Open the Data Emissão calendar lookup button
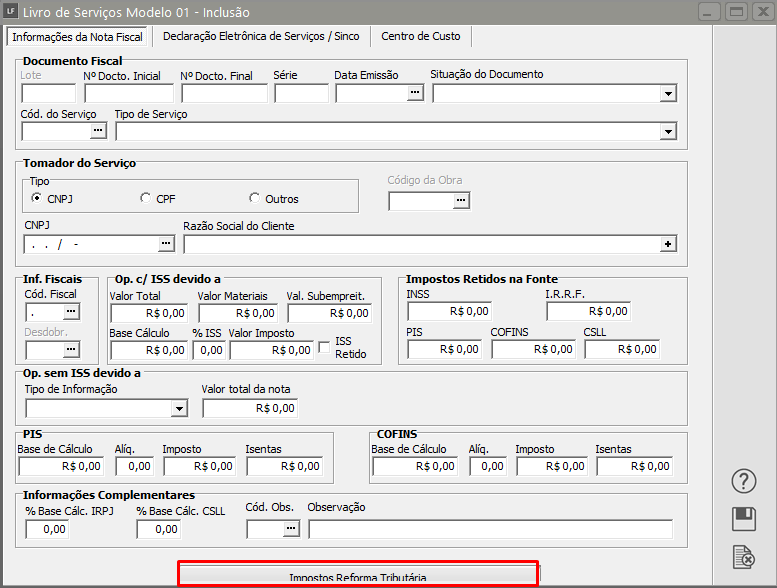The height and width of the screenshot is (588, 777). tap(415, 93)
